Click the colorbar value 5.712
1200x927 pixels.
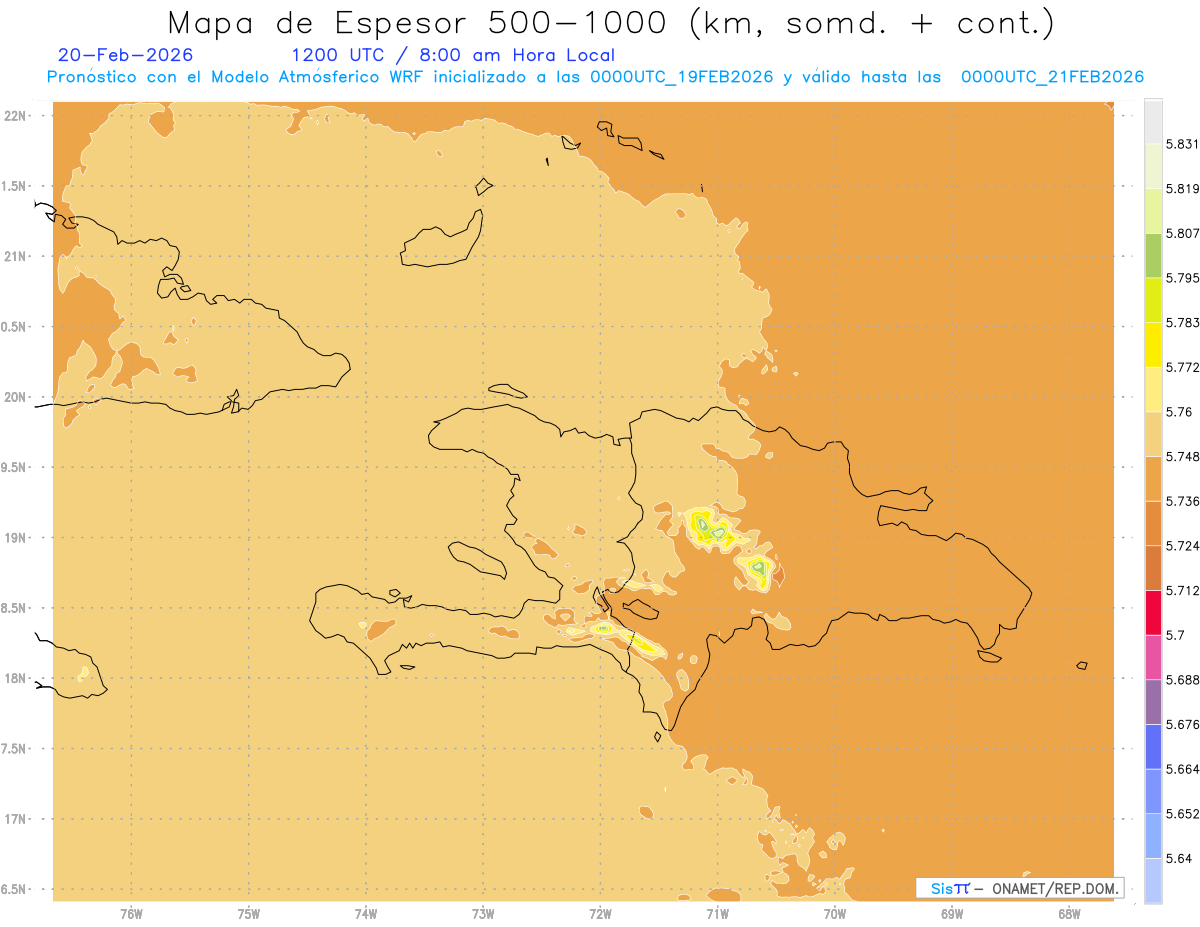coord(1184,590)
